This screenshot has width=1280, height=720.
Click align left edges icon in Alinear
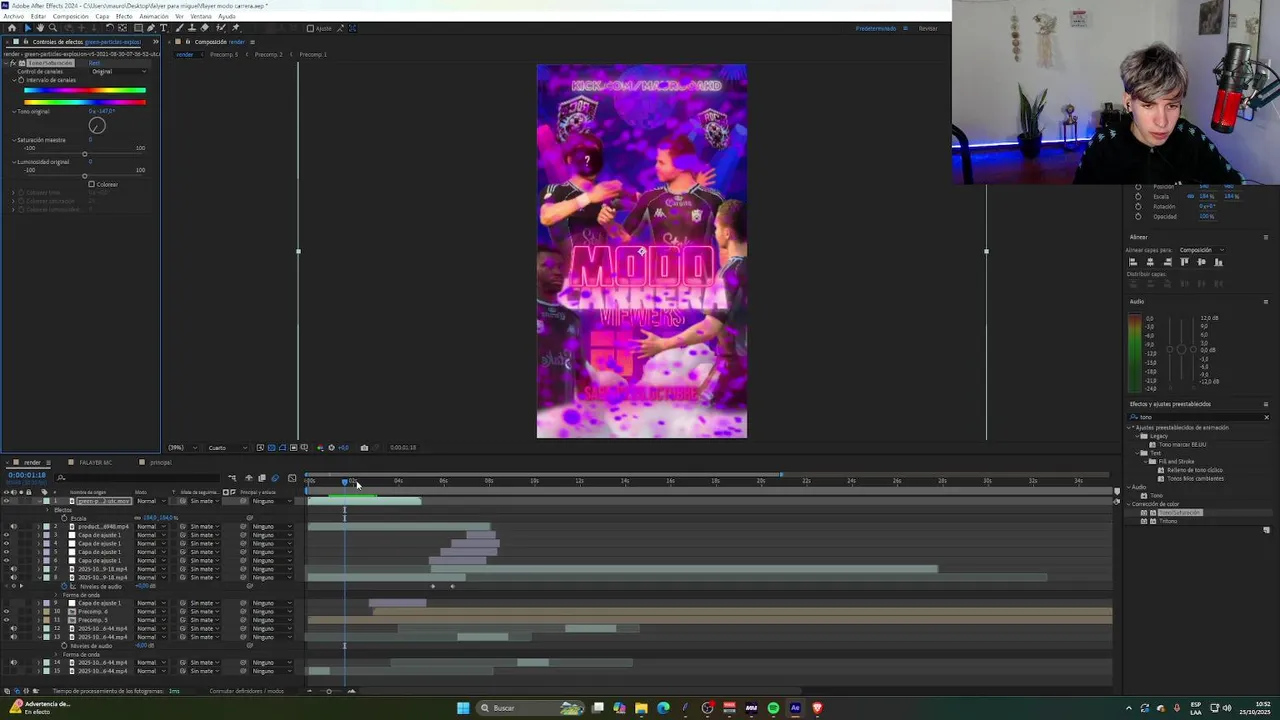1133,262
